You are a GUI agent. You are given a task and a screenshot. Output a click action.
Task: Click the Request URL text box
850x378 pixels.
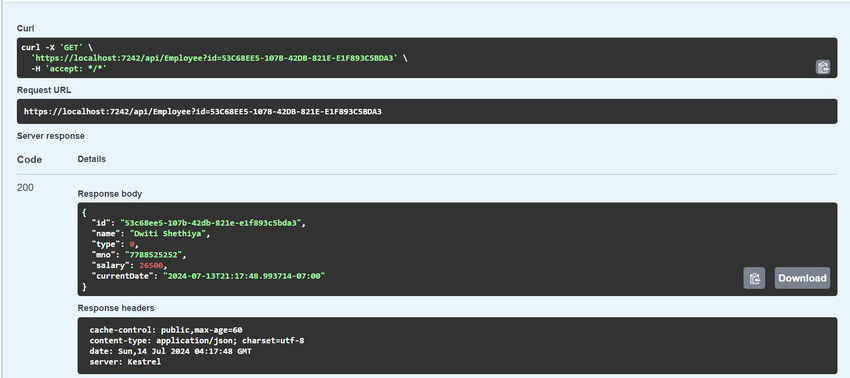coord(427,111)
